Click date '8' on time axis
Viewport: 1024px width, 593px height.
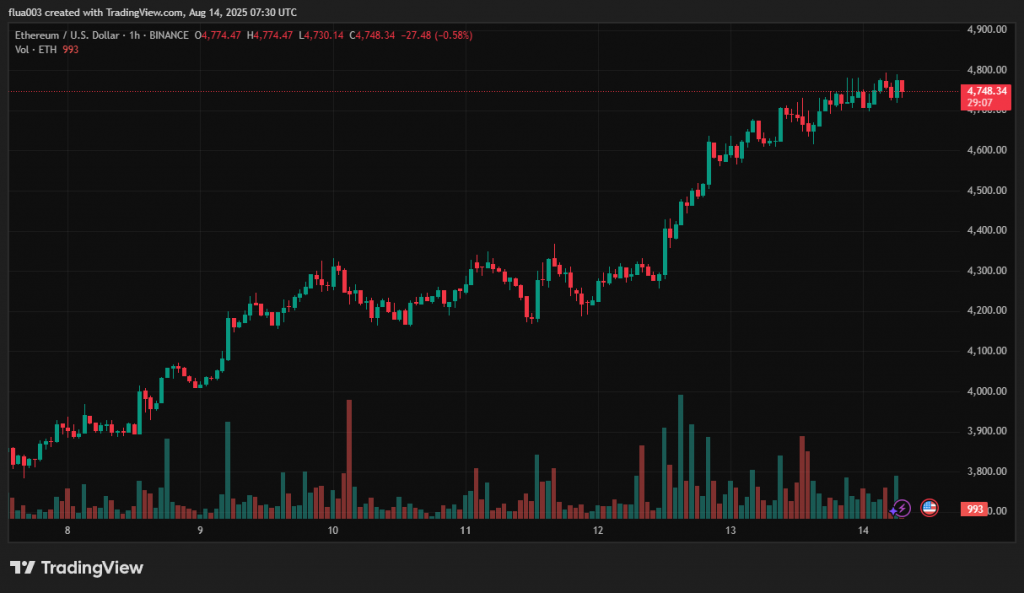tap(67, 530)
